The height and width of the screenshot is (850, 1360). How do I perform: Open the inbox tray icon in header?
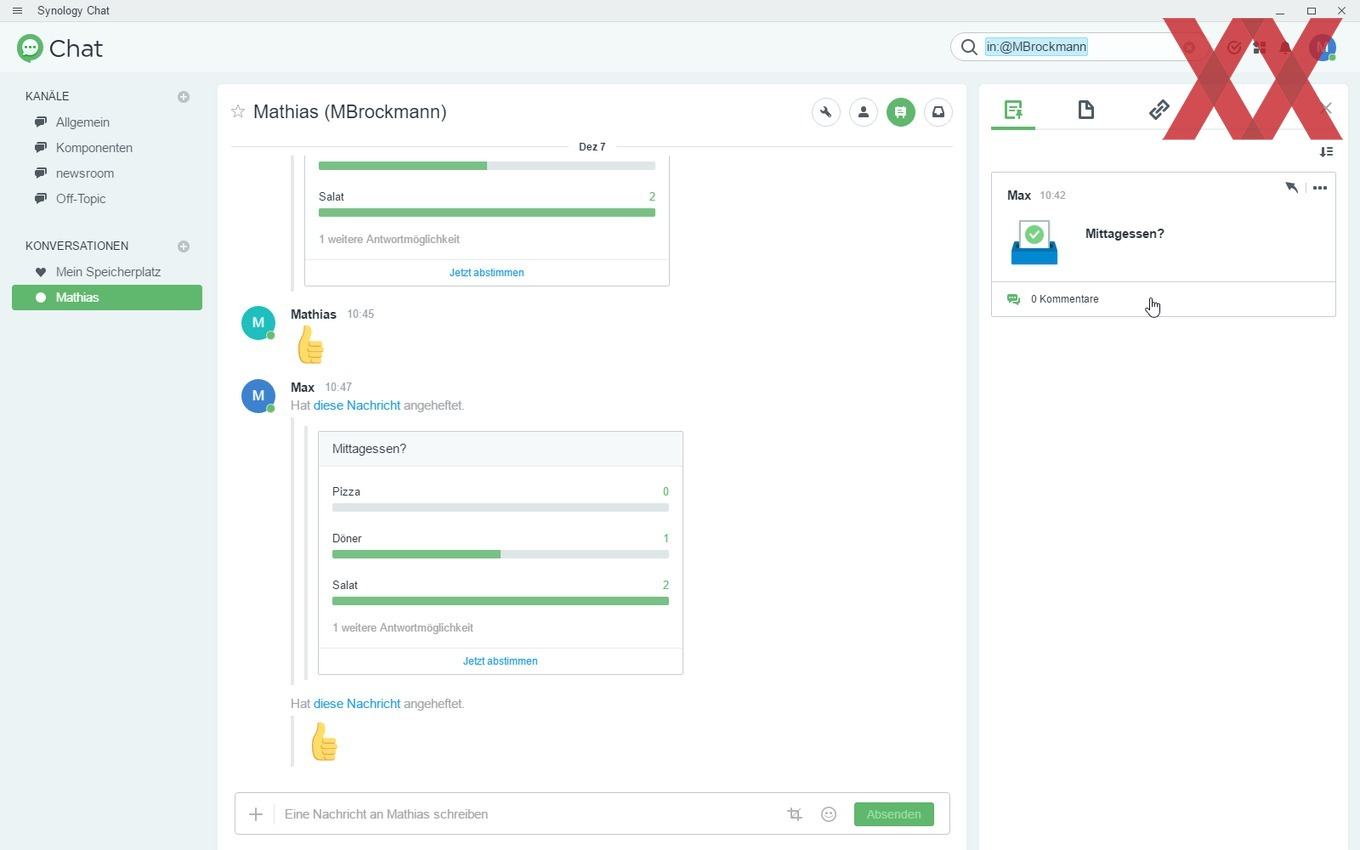pyautogui.click(x=938, y=112)
